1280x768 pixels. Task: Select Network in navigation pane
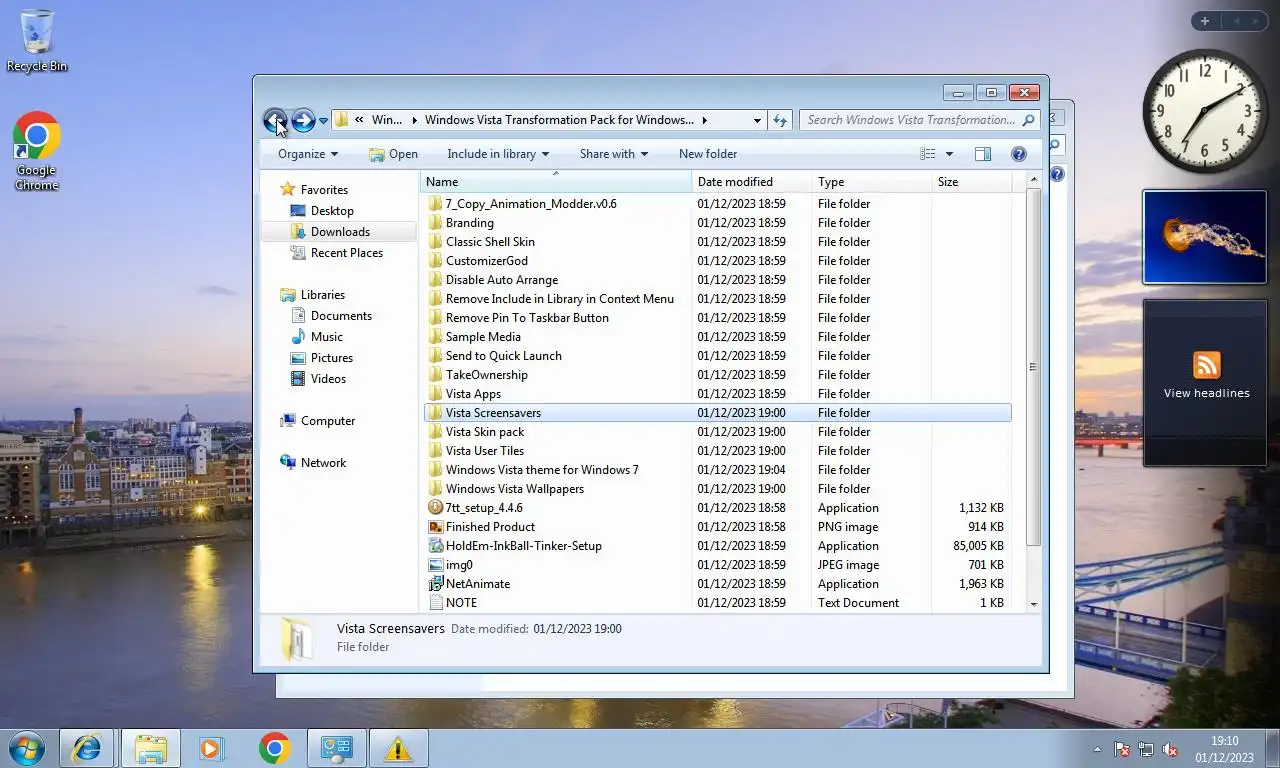[313, 463]
